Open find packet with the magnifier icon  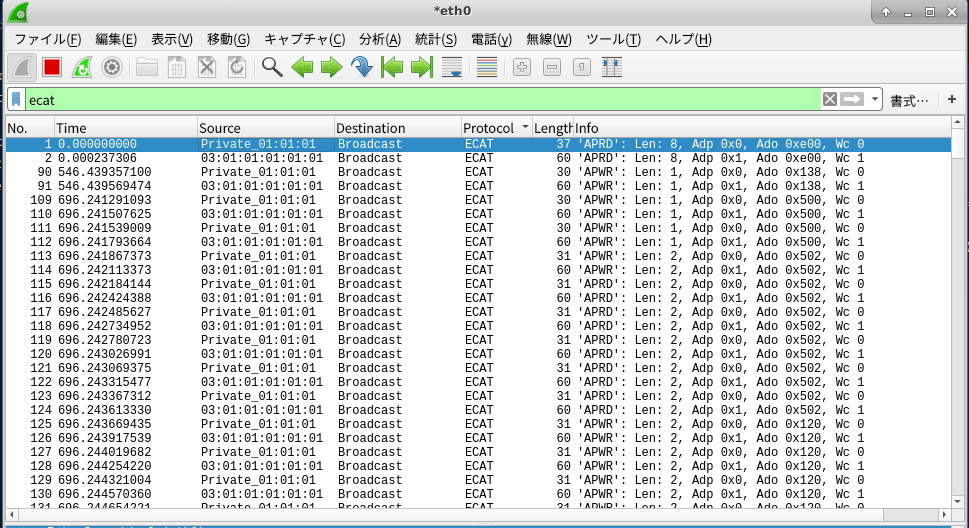pos(272,67)
